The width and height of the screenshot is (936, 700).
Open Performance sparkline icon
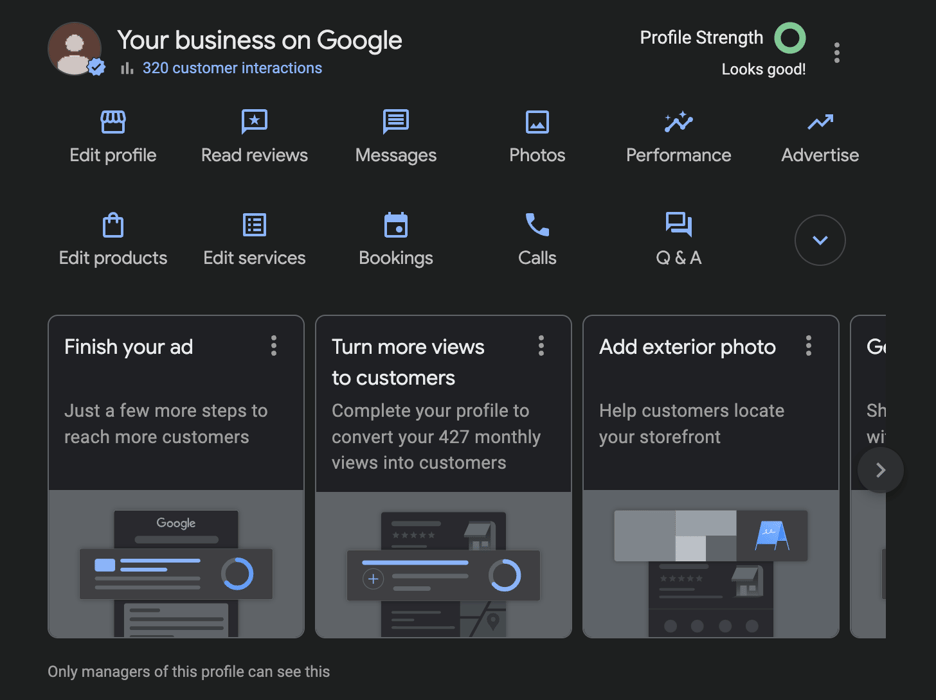[679, 122]
